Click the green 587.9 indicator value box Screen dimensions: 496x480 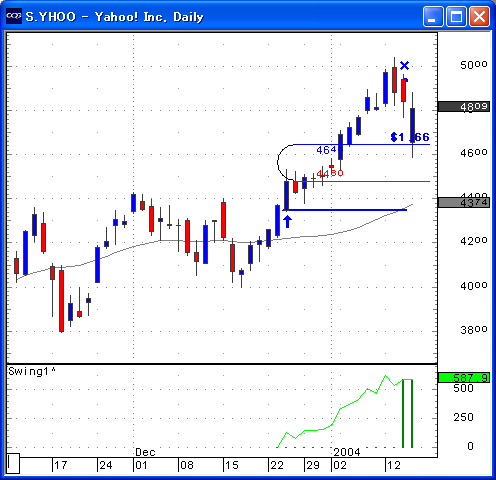[463, 378]
